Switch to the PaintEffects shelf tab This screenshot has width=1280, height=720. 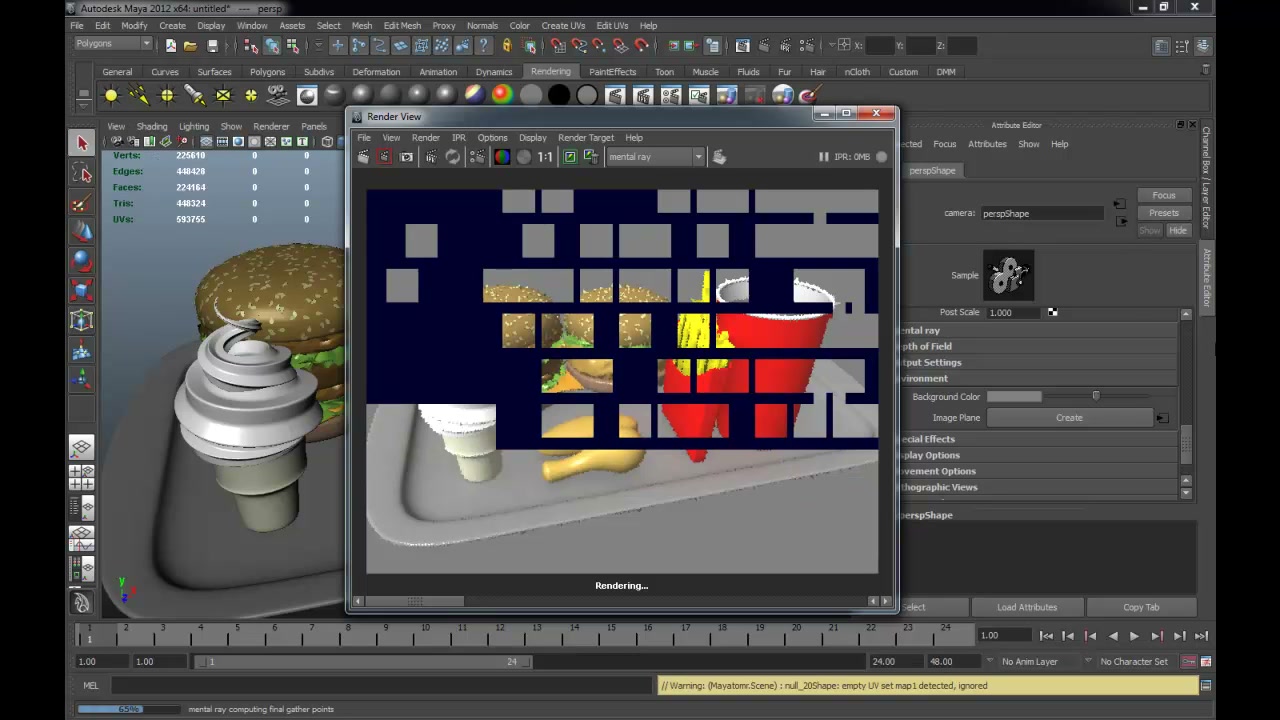click(612, 72)
